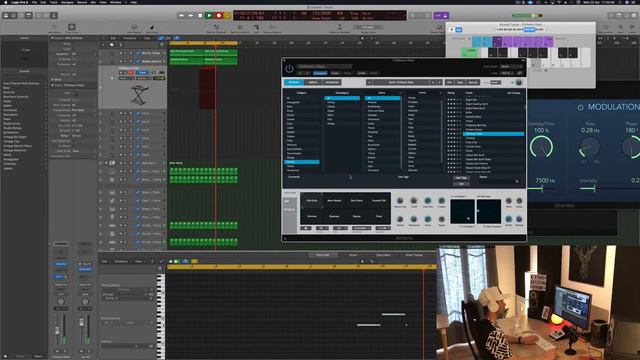The image size is (640, 360).
Task: Open the Loop Browser in control bar
Action: tap(627, 16)
